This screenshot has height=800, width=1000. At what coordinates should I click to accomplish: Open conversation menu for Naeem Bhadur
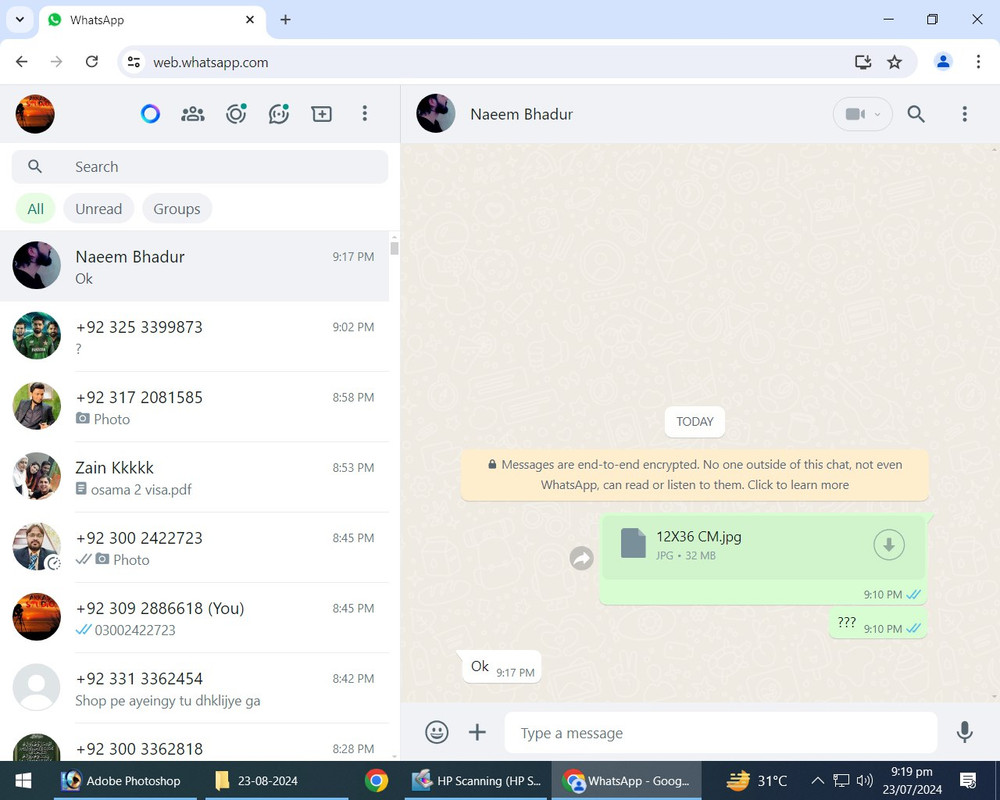point(964,114)
